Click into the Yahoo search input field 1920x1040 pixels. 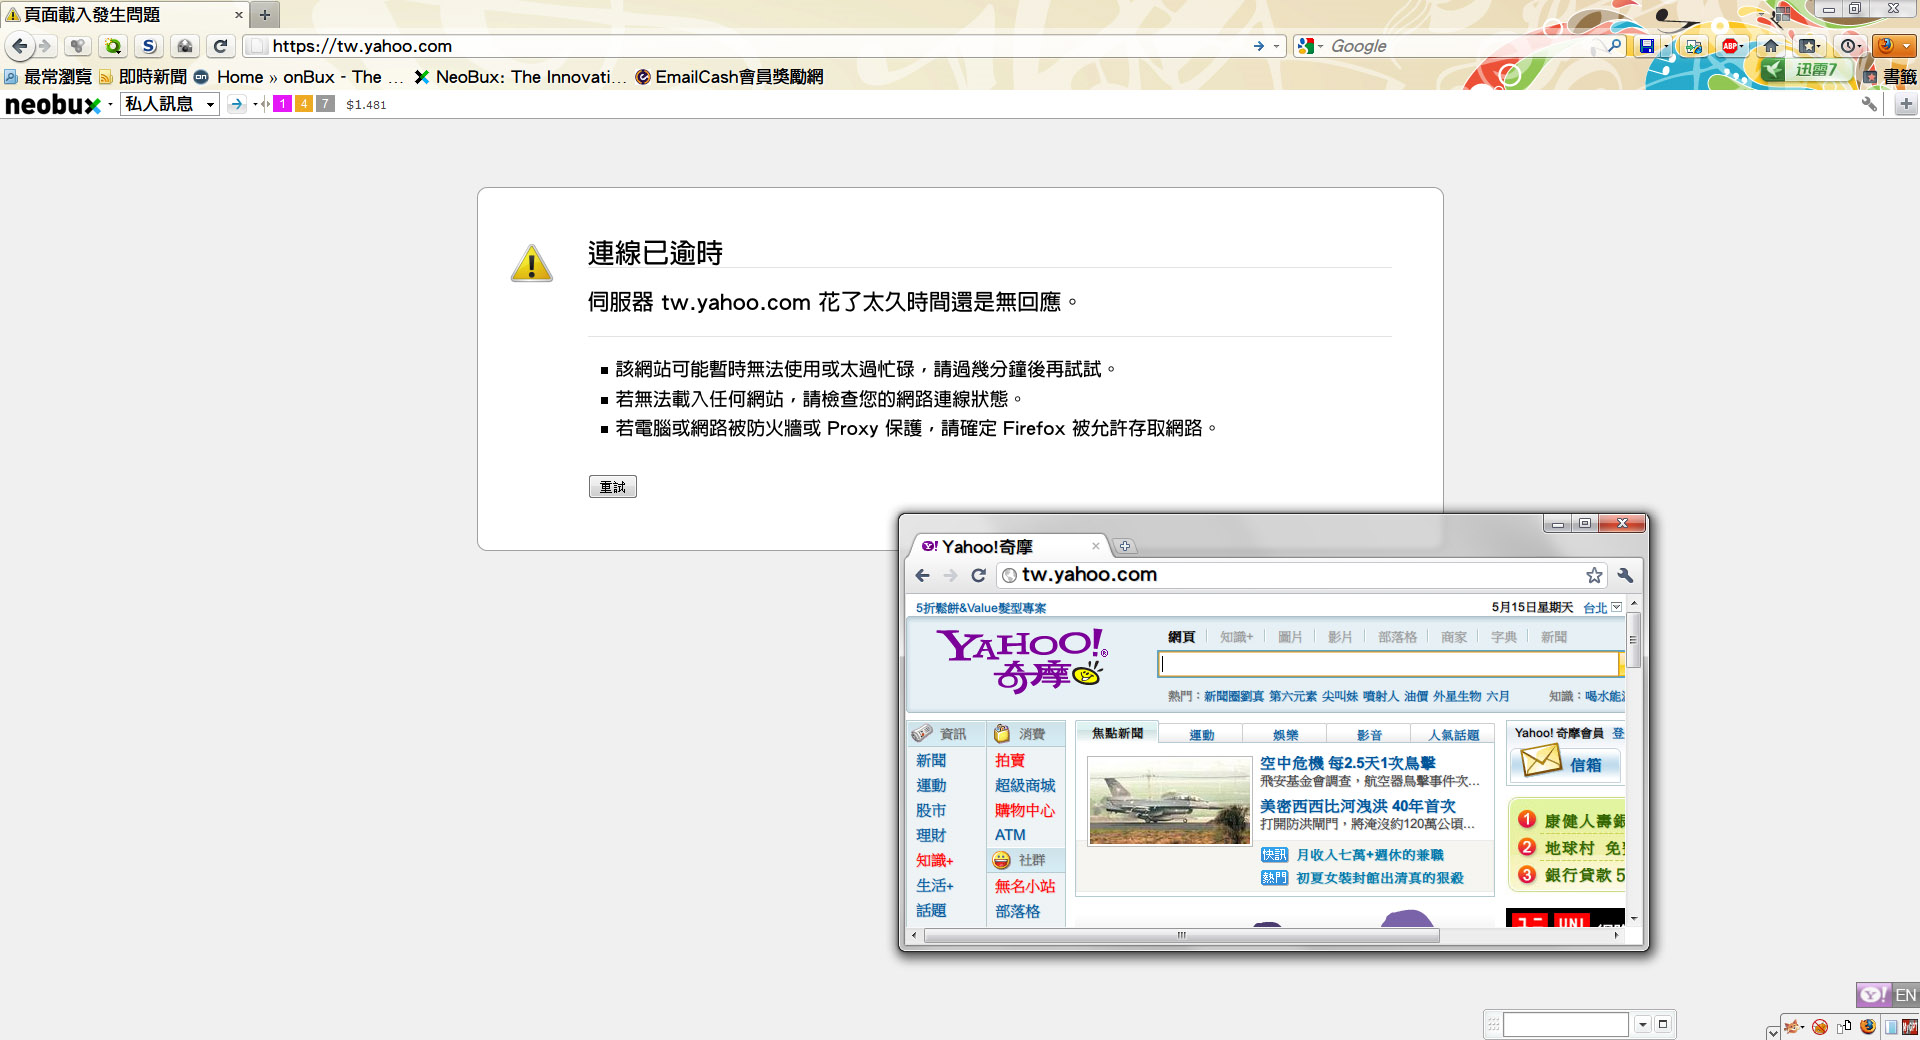1387,664
